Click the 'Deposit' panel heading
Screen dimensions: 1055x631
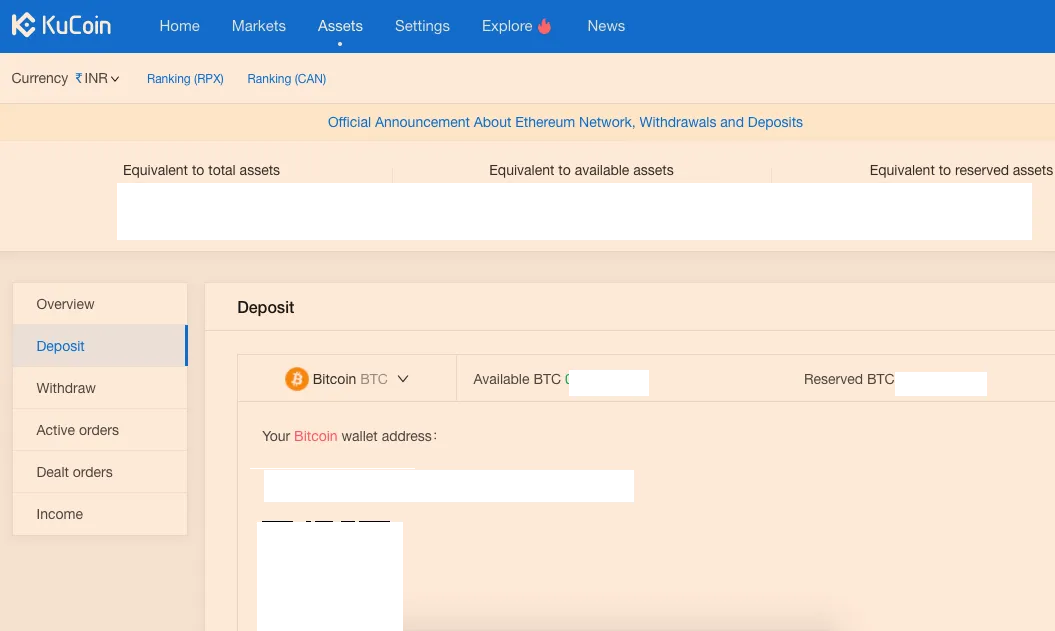pos(266,307)
